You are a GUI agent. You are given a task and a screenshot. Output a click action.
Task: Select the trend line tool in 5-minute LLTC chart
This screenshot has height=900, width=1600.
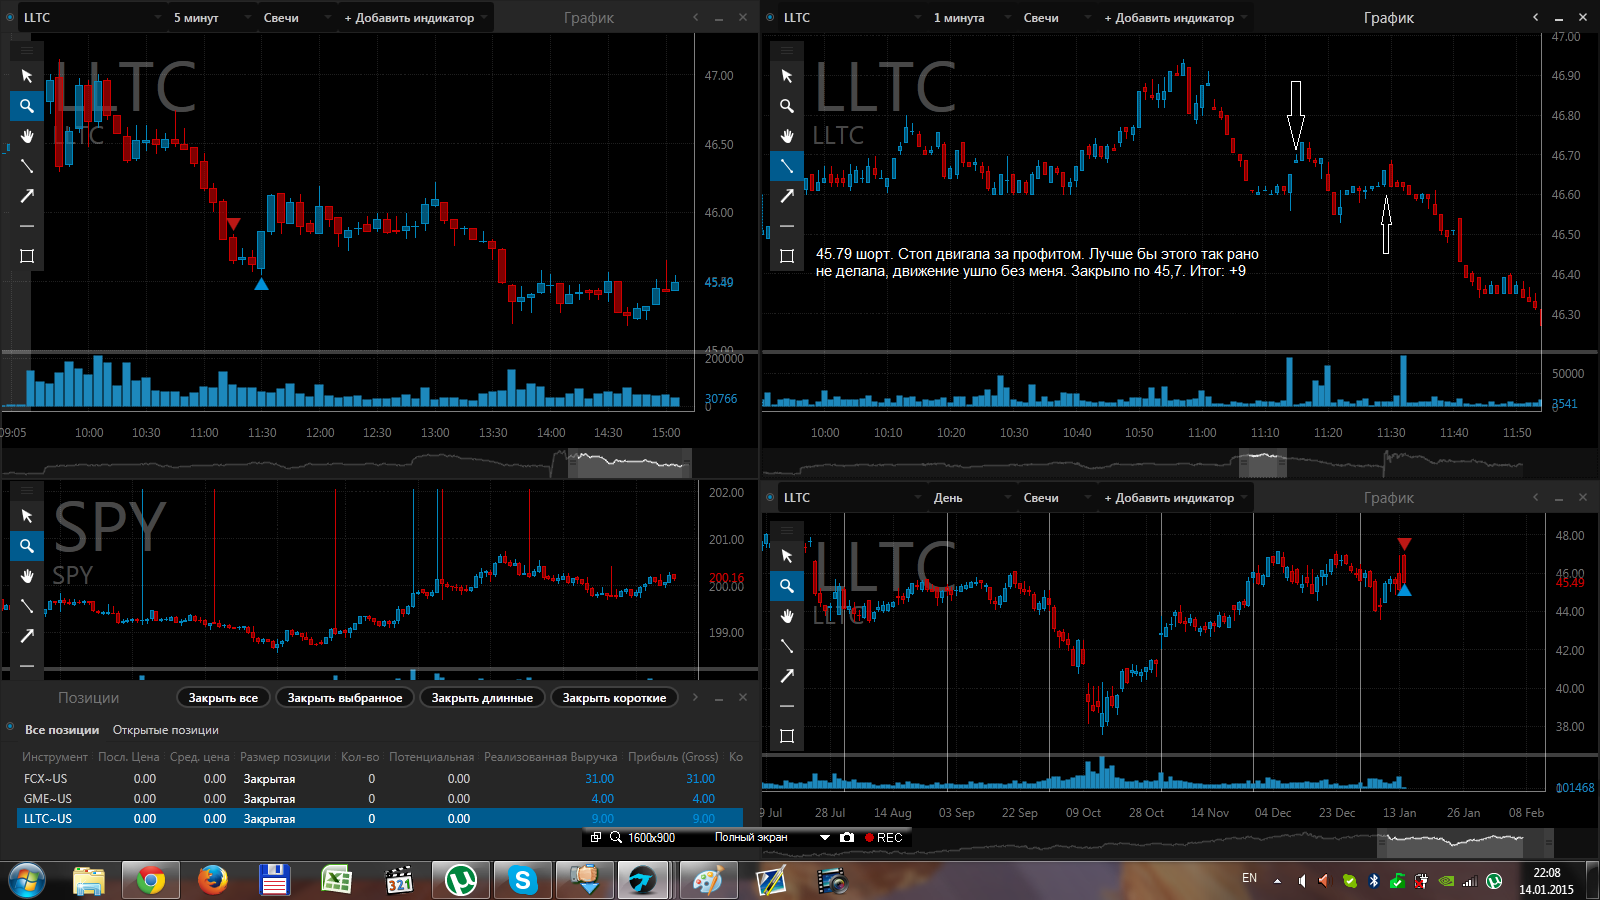tap(27, 166)
